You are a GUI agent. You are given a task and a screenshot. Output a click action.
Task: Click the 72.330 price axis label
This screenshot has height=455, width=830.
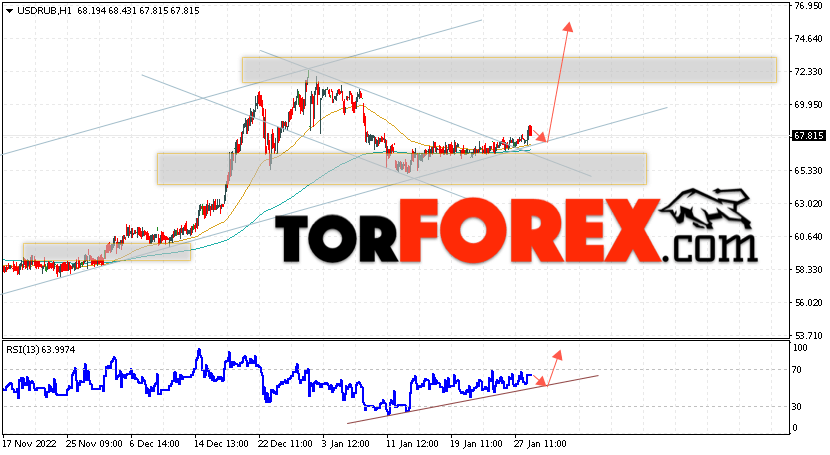tap(808, 71)
